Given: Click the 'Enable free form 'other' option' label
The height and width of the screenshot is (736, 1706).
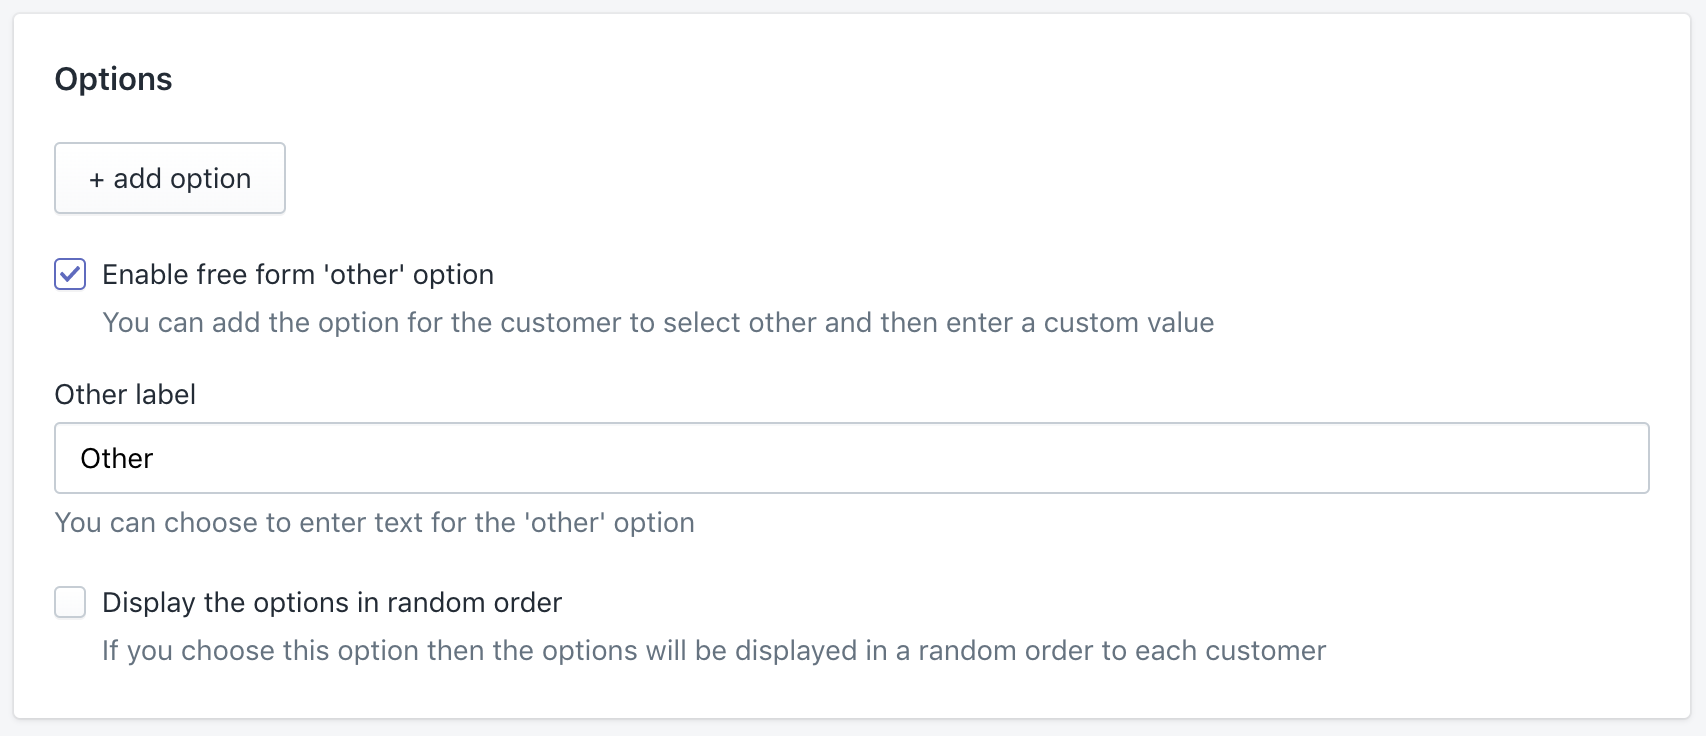Looking at the screenshot, I should (x=298, y=274).
